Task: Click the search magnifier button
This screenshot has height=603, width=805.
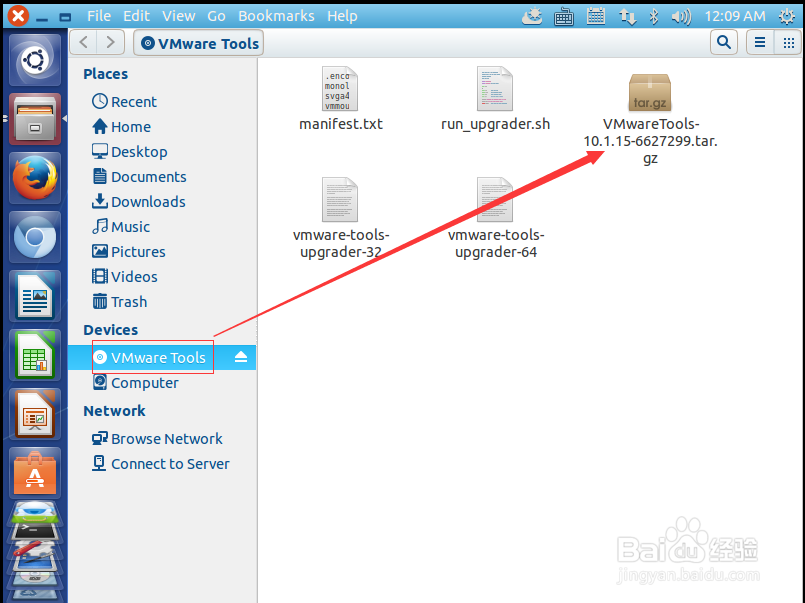Action: pyautogui.click(x=724, y=42)
